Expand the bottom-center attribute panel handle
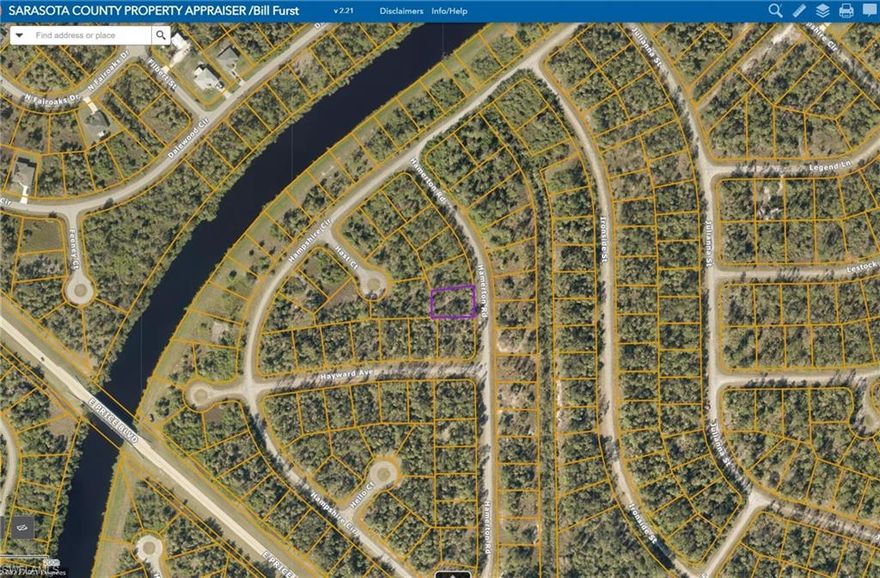Viewport: 880px width, 578px height. [x=453, y=574]
